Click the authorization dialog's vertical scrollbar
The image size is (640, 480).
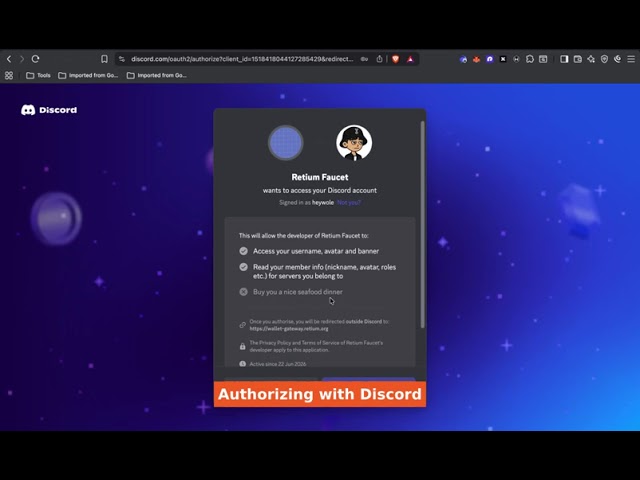[423, 224]
